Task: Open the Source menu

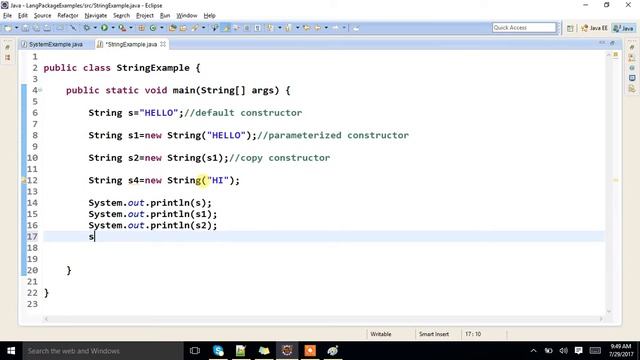Action: coord(42,16)
